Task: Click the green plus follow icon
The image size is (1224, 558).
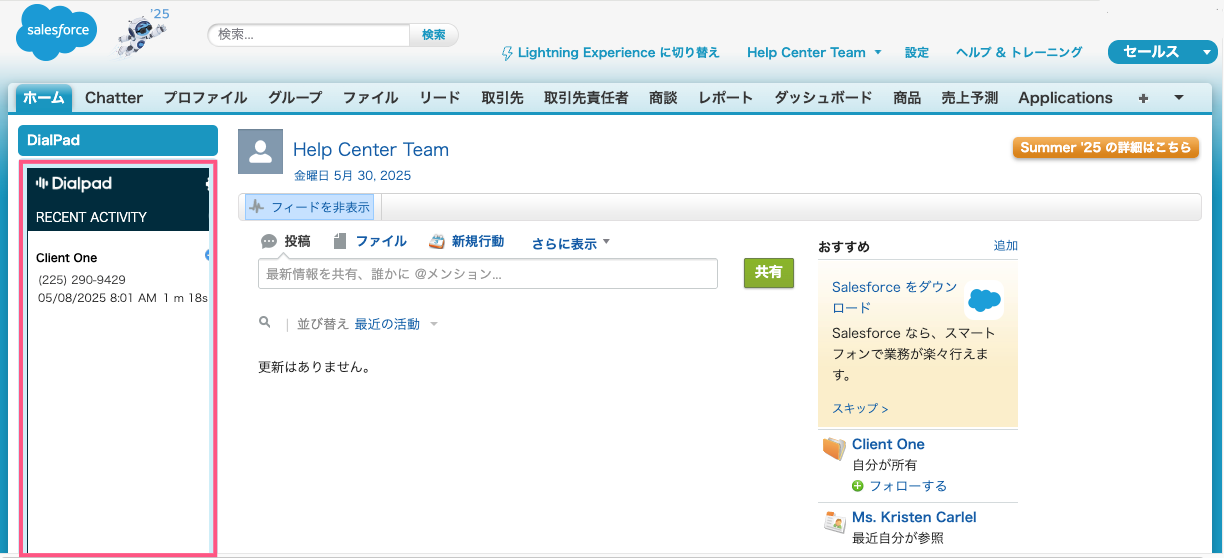Action: (858, 486)
